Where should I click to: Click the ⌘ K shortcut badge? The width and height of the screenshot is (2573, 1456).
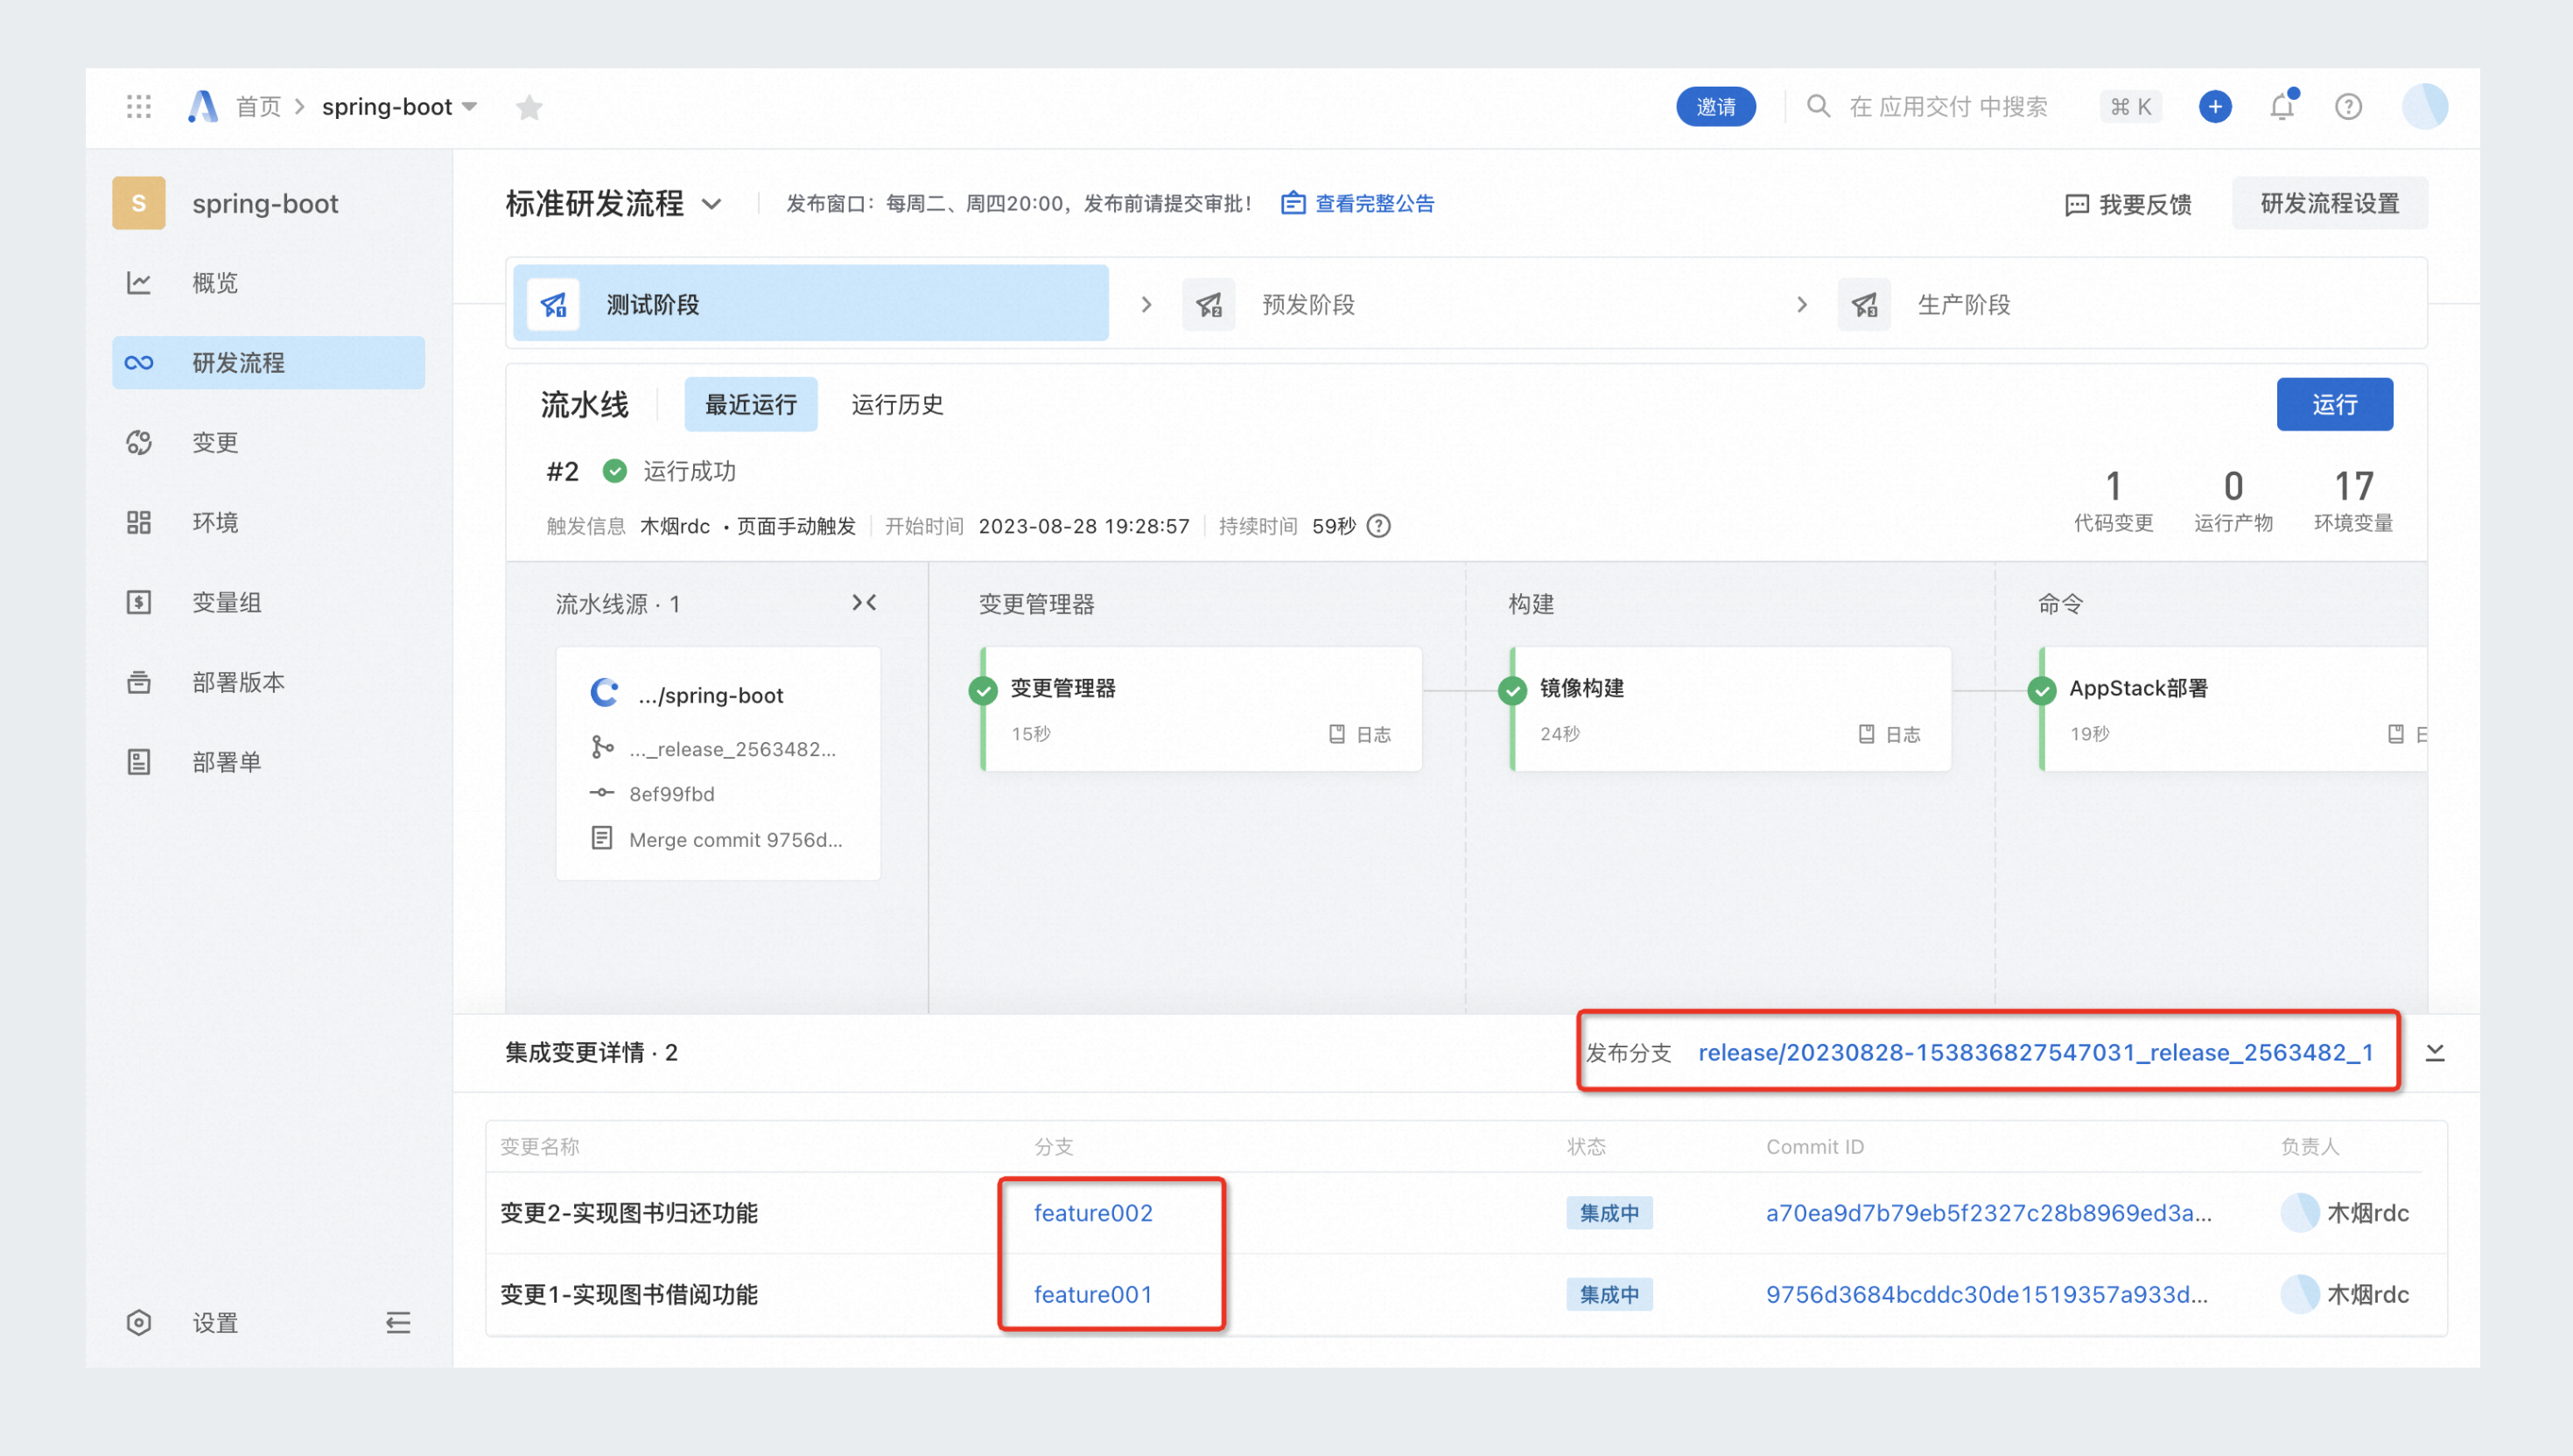point(2130,107)
